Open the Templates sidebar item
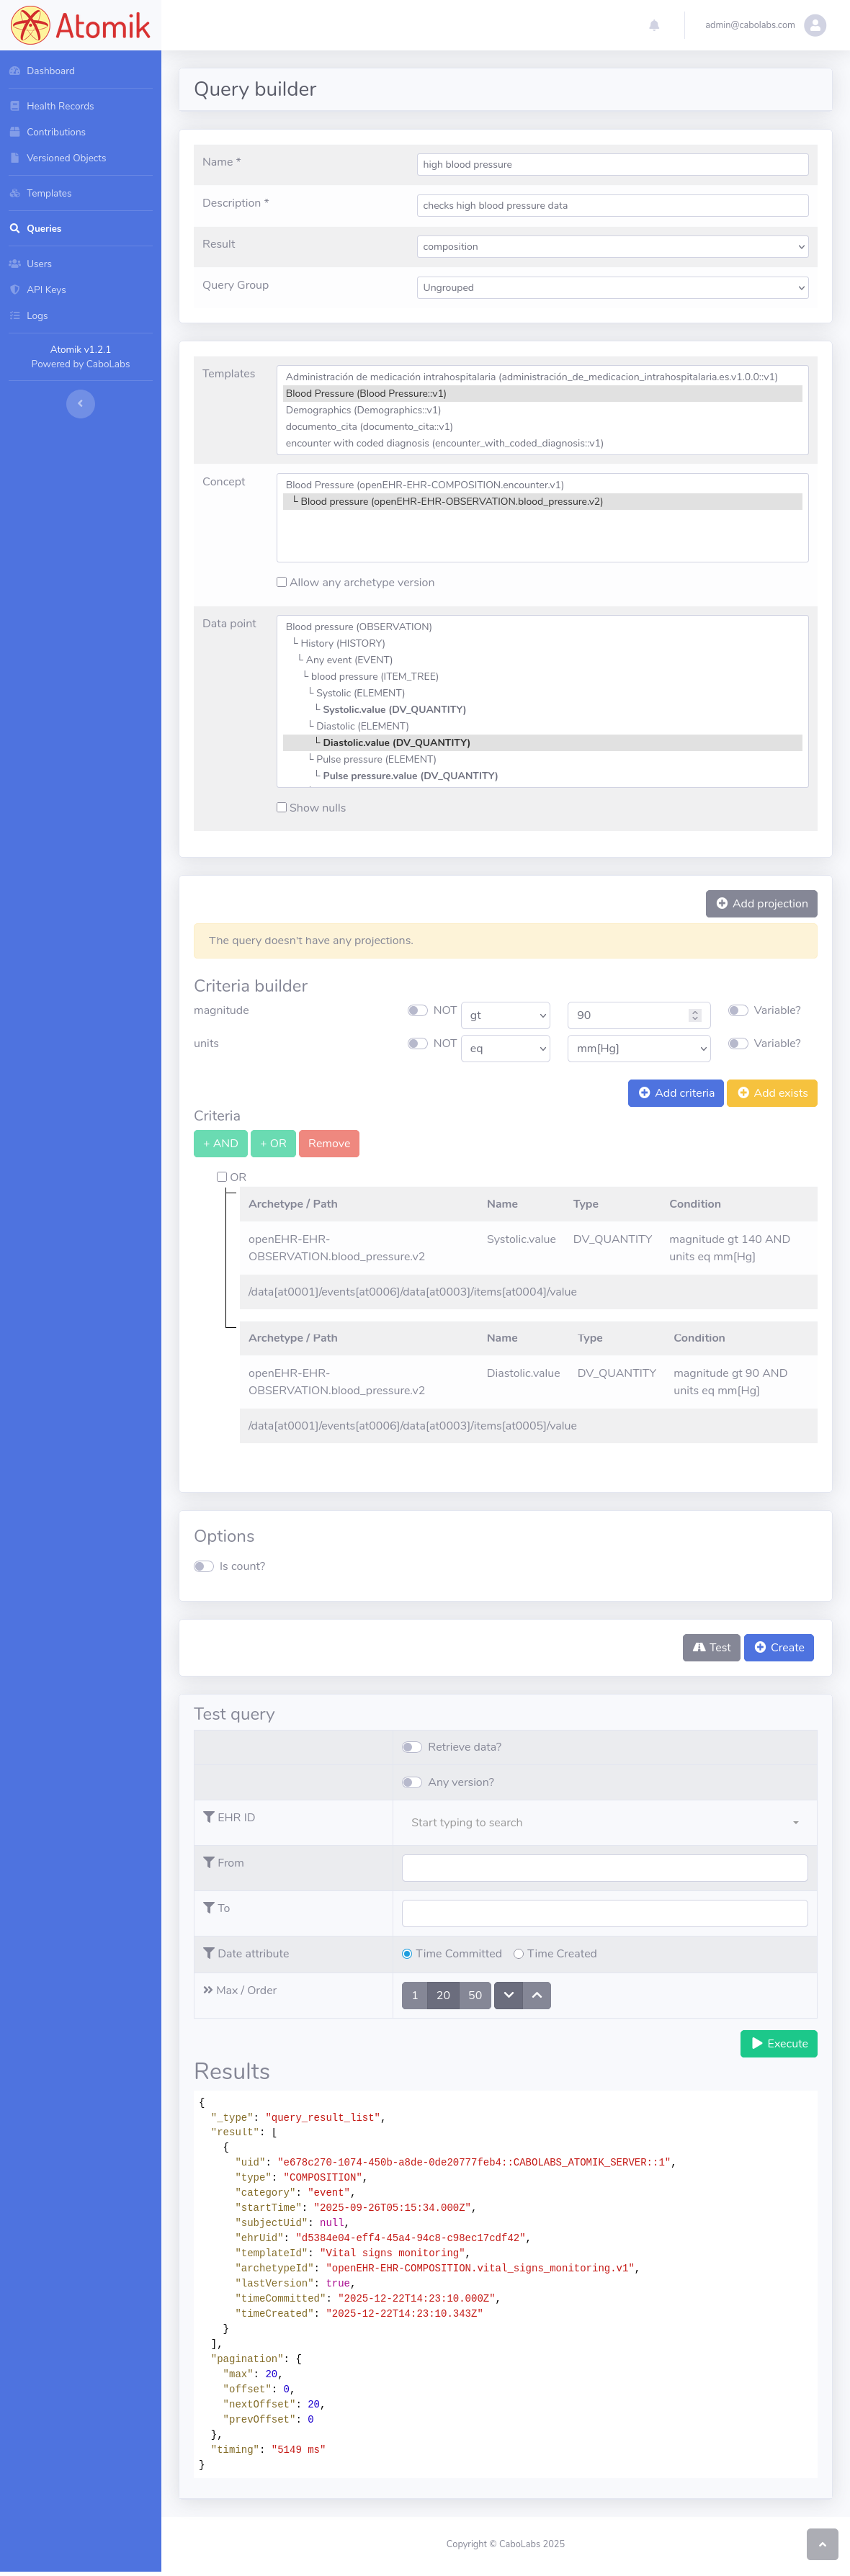The width and height of the screenshot is (850, 2576). coord(49,193)
